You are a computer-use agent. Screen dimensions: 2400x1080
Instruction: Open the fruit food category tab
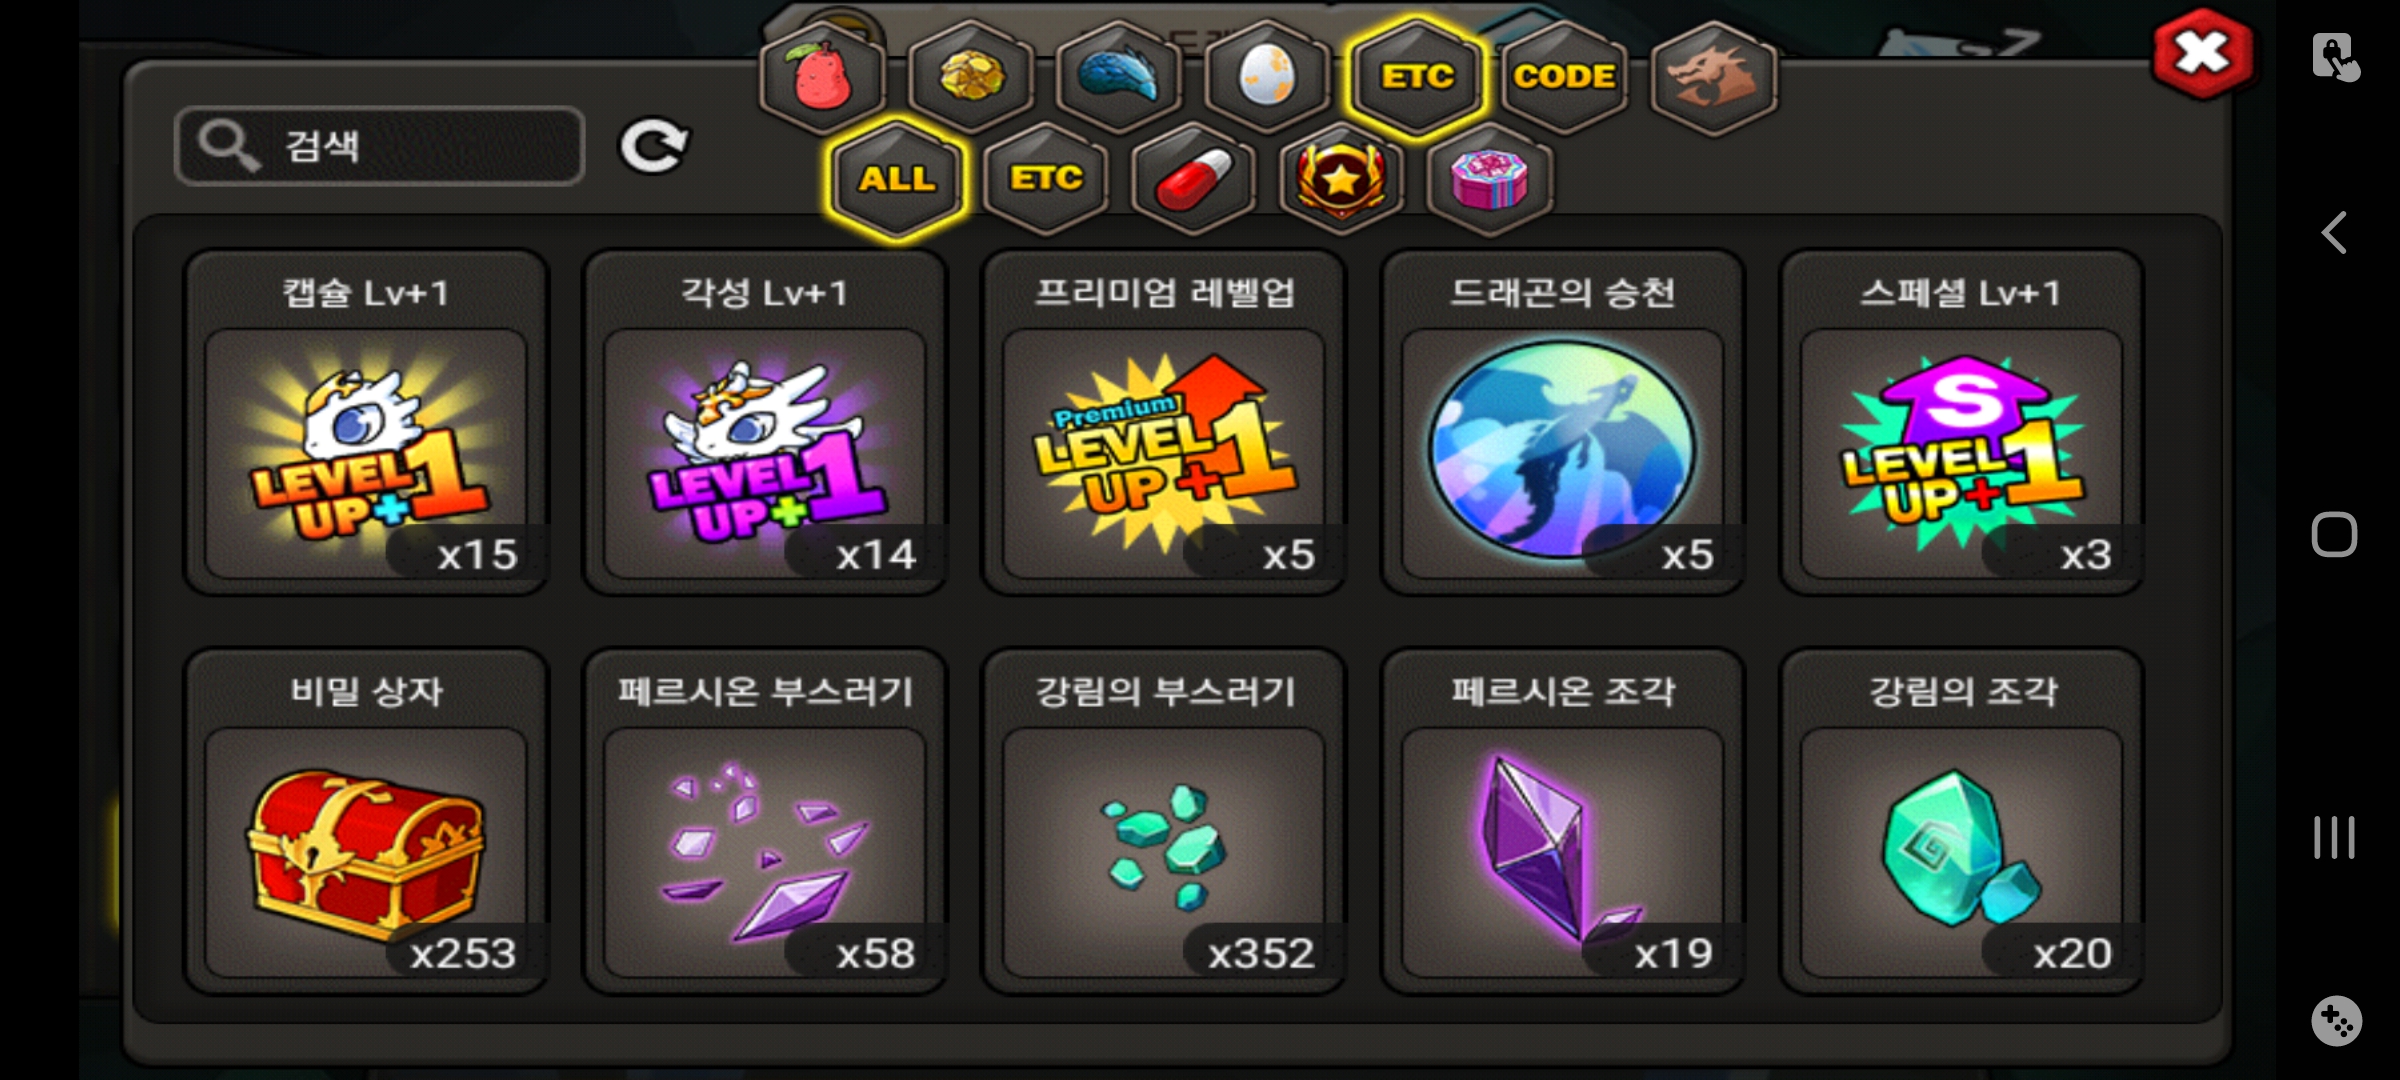[823, 77]
